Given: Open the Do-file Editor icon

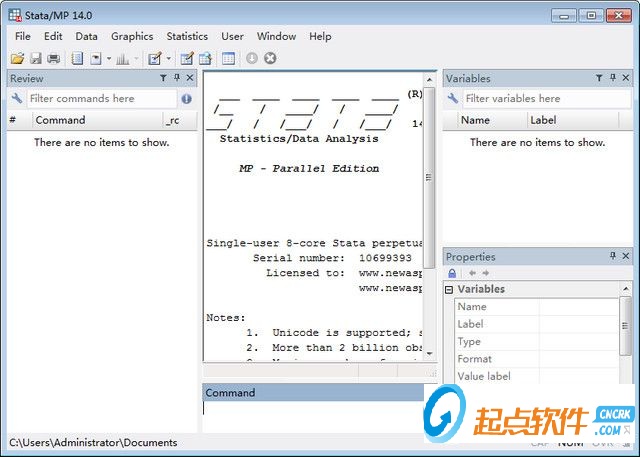Looking at the screenshot, I should 155,59.
